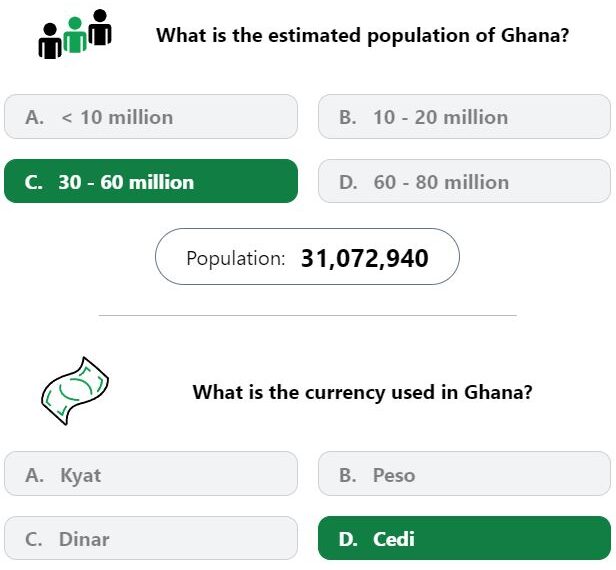Pick answer D. 60 - 80 million
The image size is (616, 570).
(x=464, y=181)
